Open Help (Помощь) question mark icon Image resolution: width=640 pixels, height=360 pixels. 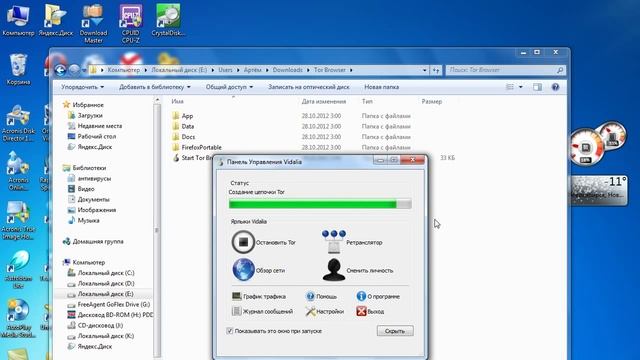pos(310,296)
